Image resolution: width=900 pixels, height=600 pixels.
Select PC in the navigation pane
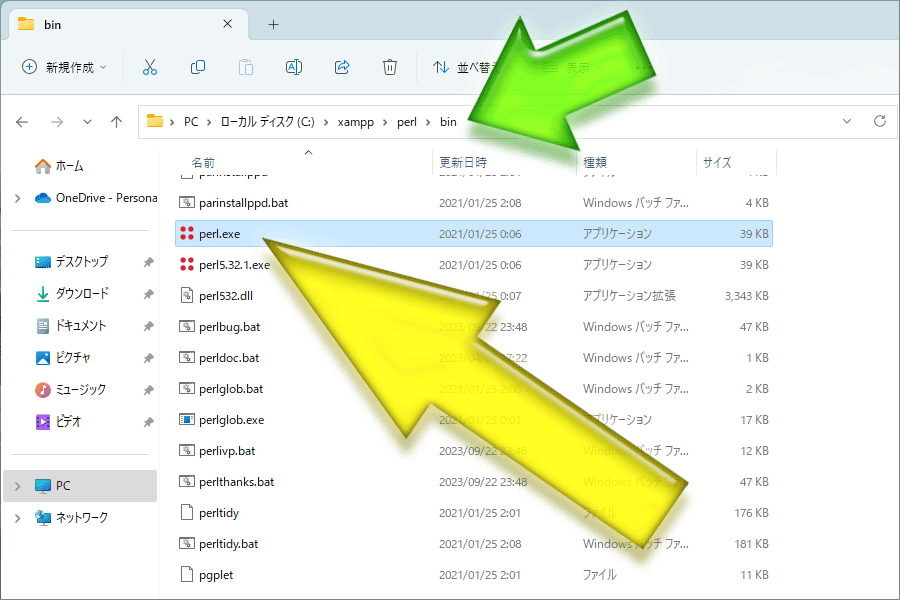tap(80, 486)
